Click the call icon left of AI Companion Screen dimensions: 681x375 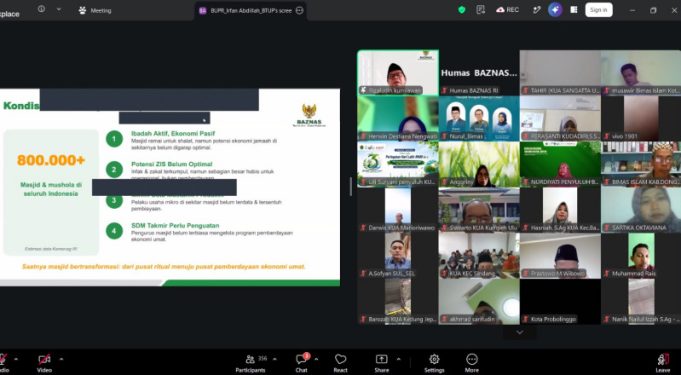pos(537,10)
